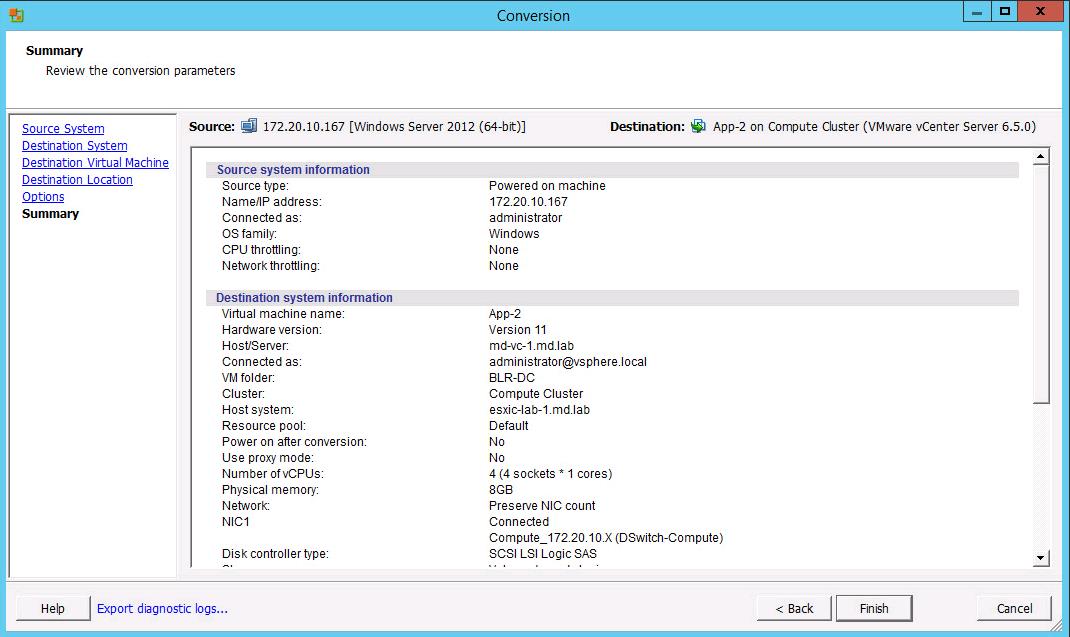
Task: Cancel the conversion wizard
Action: [1014, 608]
